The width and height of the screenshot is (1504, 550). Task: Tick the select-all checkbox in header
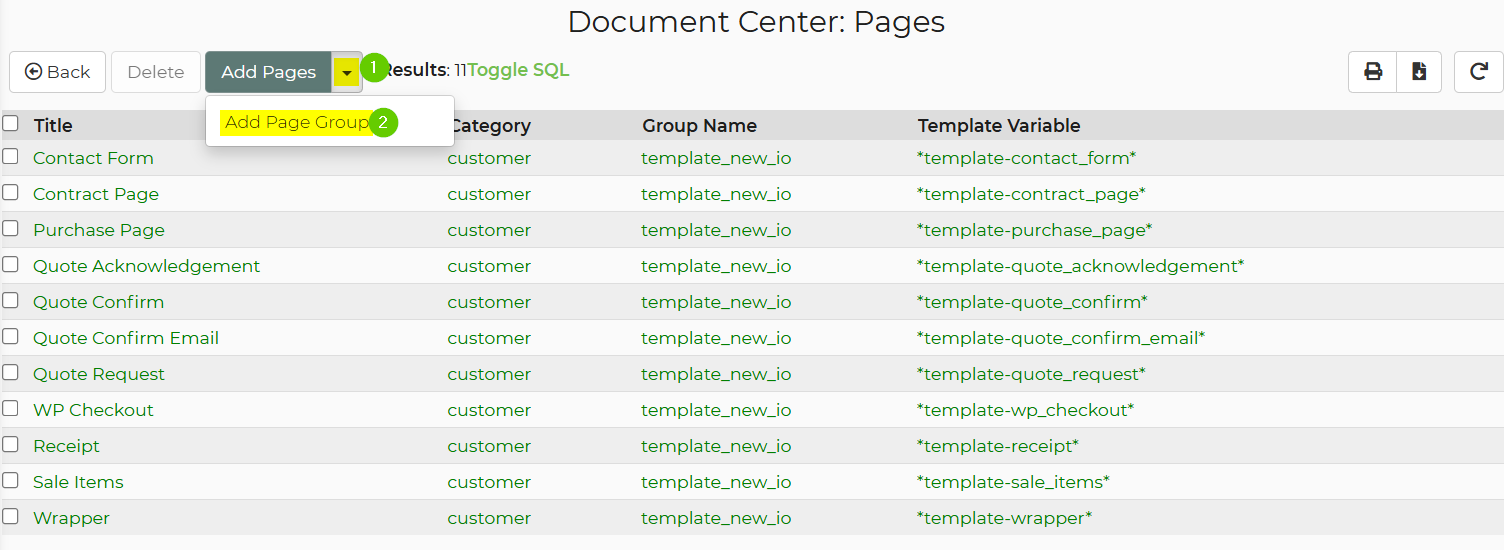tap(10, 123)
